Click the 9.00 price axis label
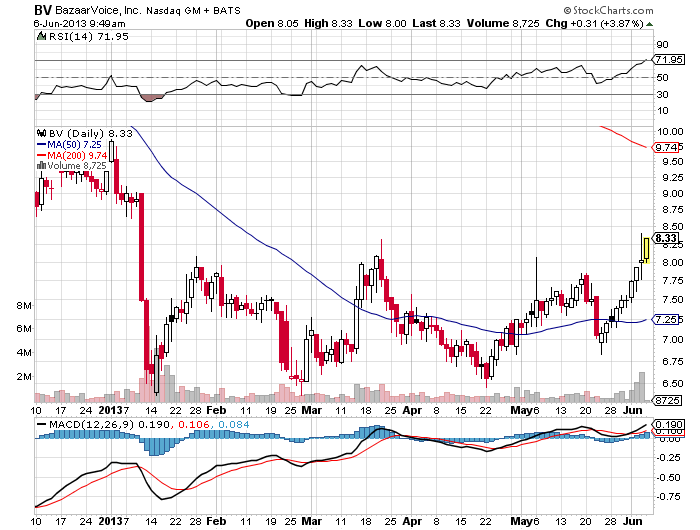Screen dimensions: 700x530 pos(673,194)
